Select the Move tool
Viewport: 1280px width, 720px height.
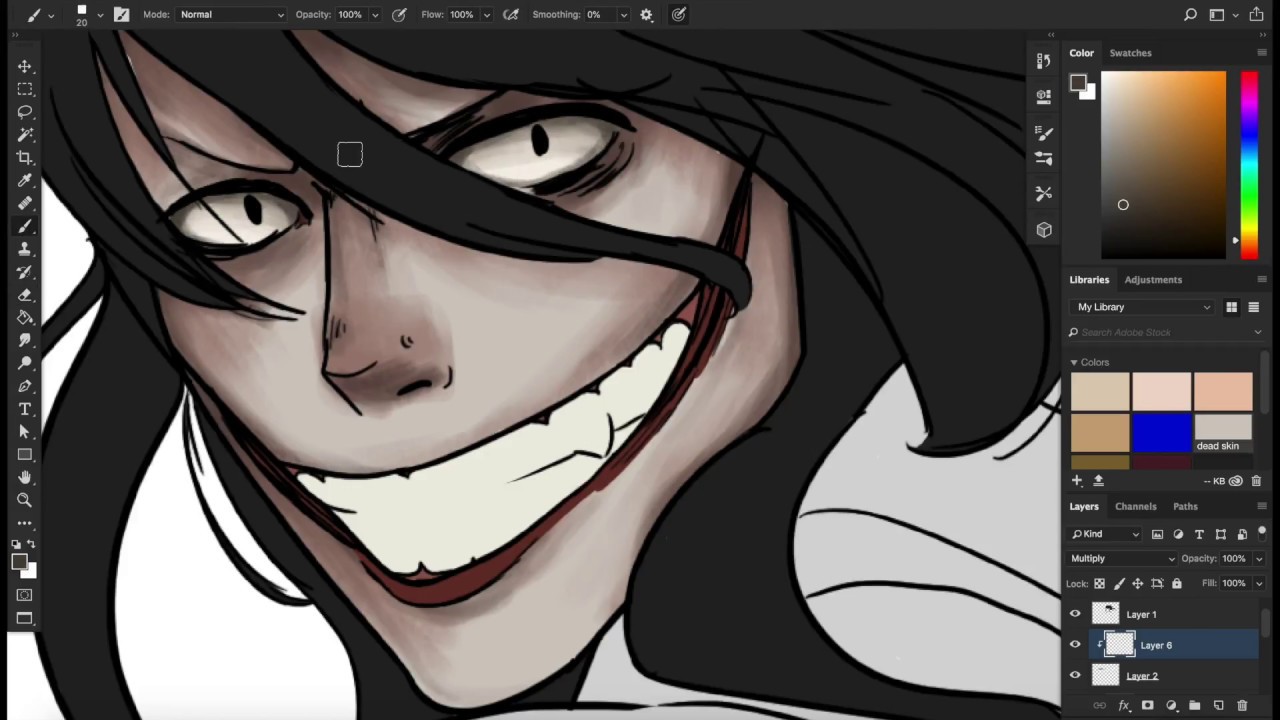[25, 66]
